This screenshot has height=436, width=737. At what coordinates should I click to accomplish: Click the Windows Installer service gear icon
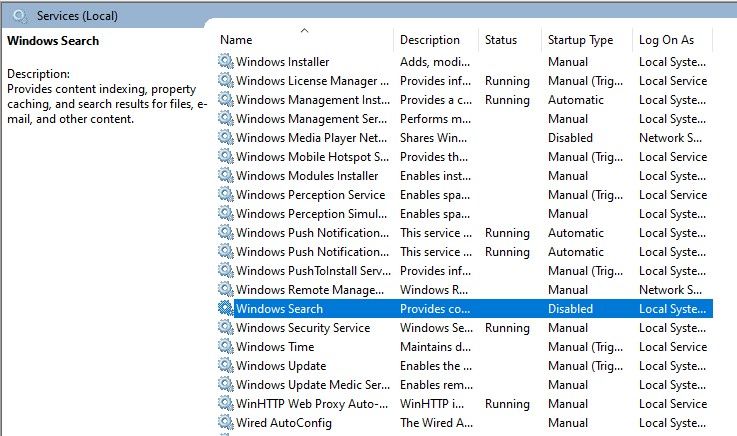pyautogui.click(x=226, y=62)
